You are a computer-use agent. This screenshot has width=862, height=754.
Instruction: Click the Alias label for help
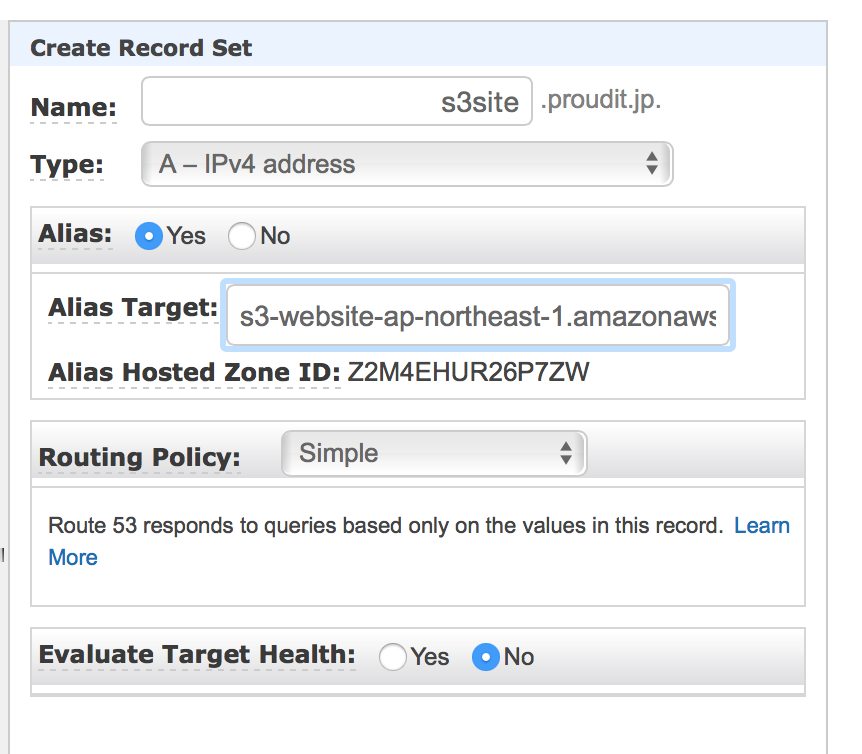pos(74,233)
